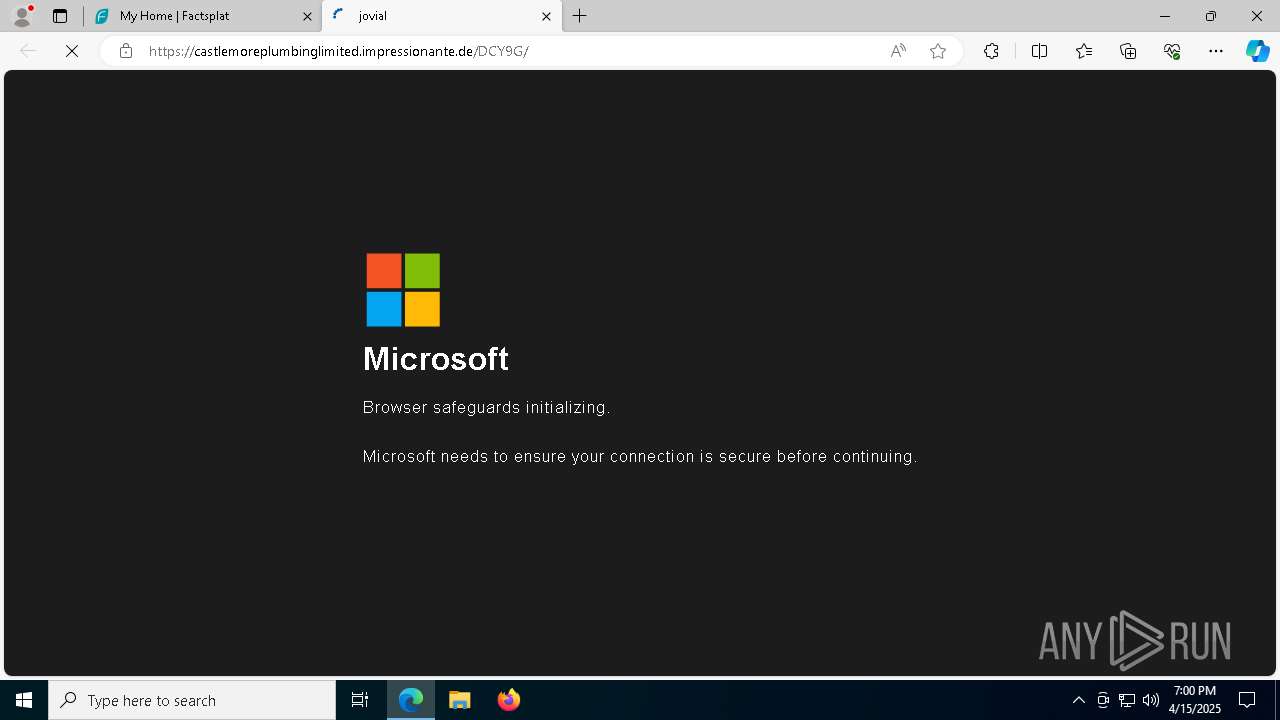
Task: Switch to the jovial tab
Action: coord(442,16)
